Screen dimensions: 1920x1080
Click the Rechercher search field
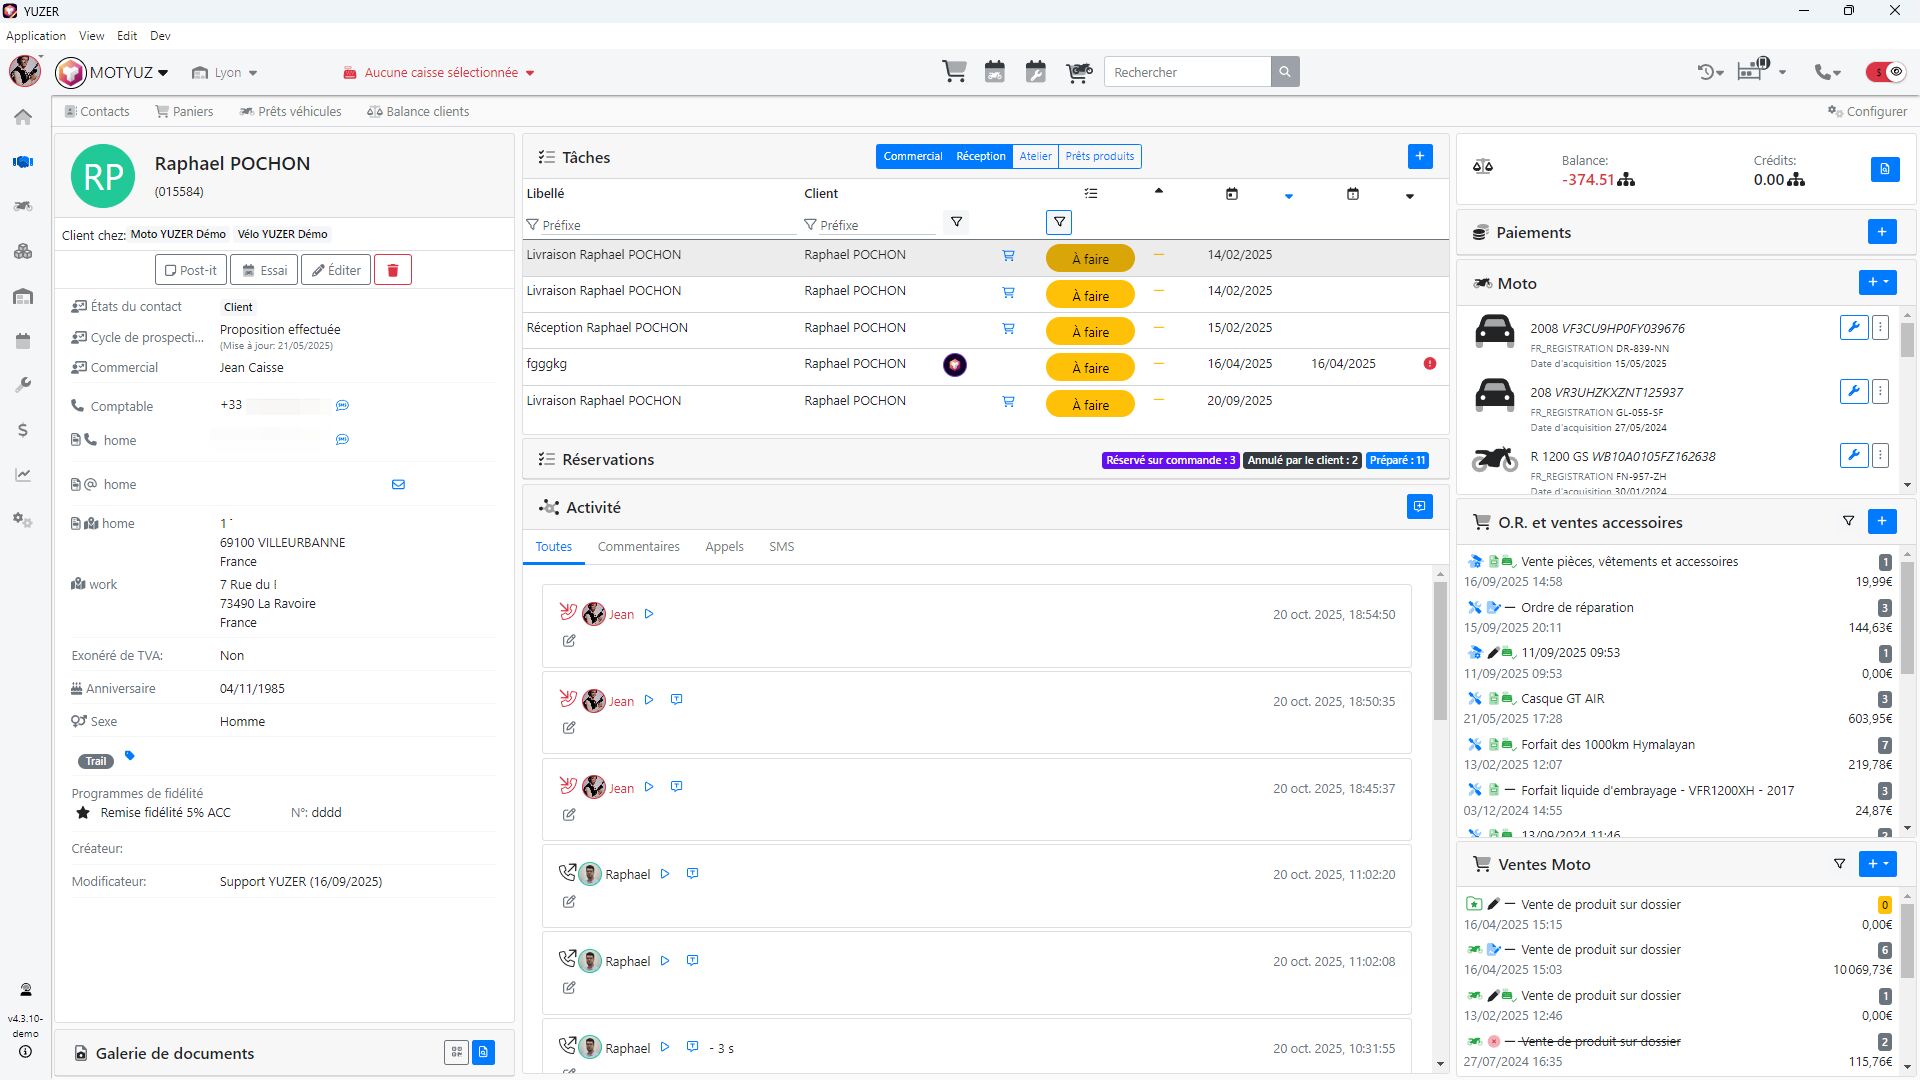pyautogui.click(x=1187, y=72)
